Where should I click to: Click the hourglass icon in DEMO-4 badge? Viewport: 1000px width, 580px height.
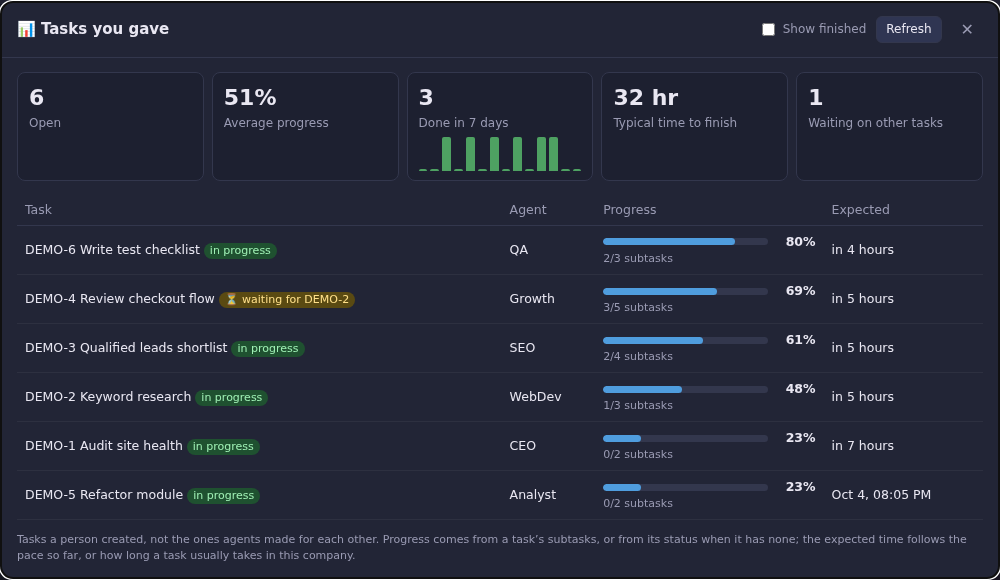pyautogui.click(x=232, y=299)
